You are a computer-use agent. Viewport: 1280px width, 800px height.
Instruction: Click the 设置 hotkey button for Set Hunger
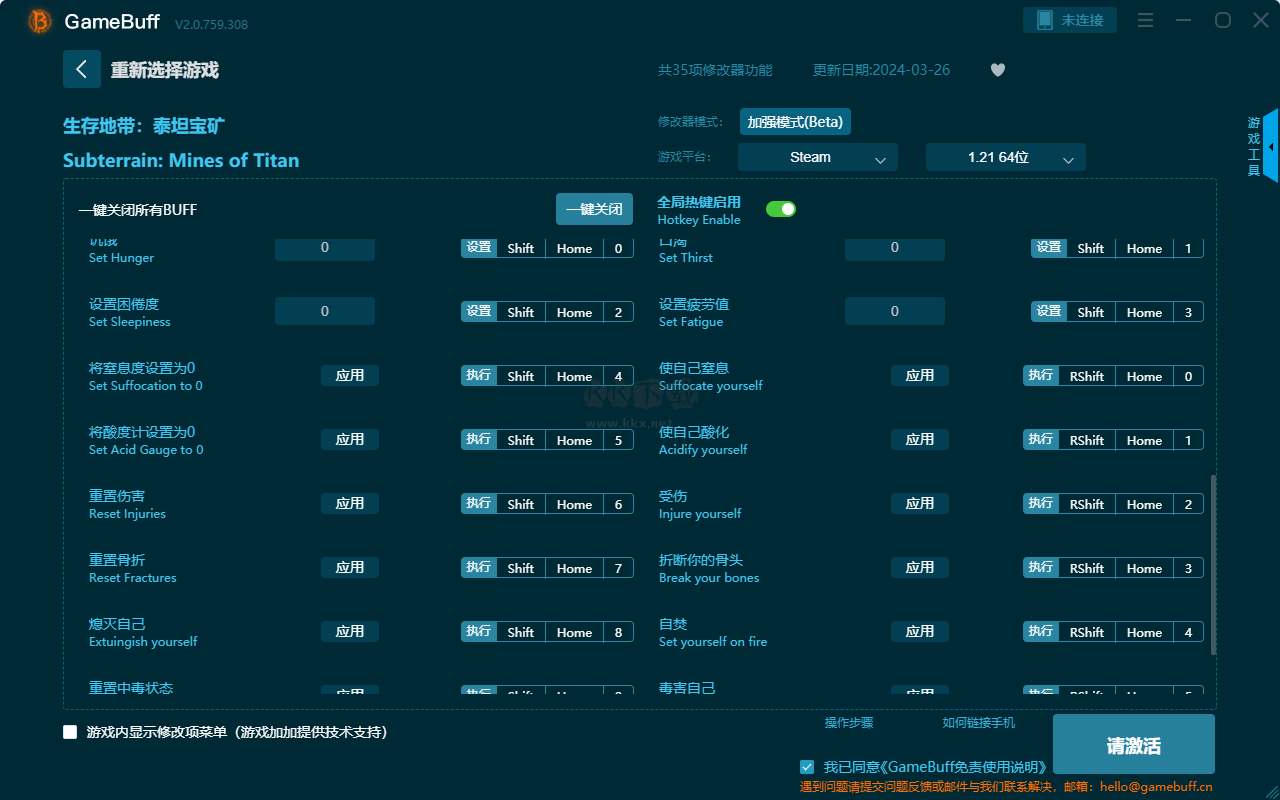(x=479, y=247)
